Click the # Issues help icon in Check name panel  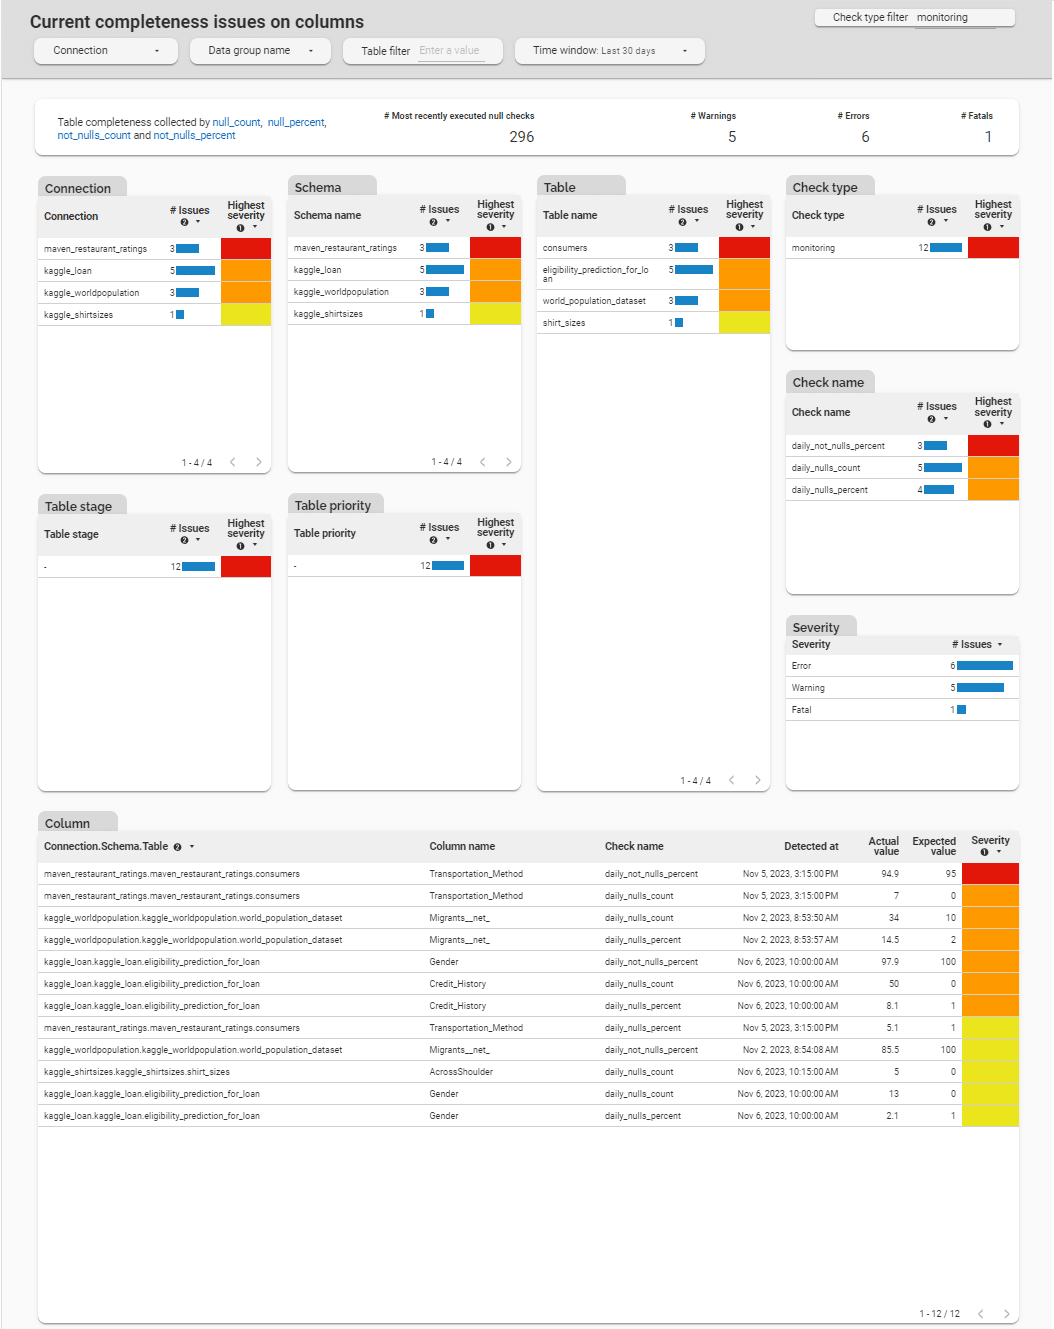(932, 418)
